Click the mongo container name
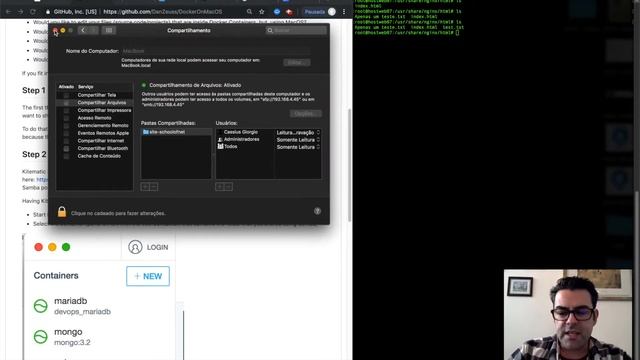Viewport: 640px width, 360px height. (68, 332)
